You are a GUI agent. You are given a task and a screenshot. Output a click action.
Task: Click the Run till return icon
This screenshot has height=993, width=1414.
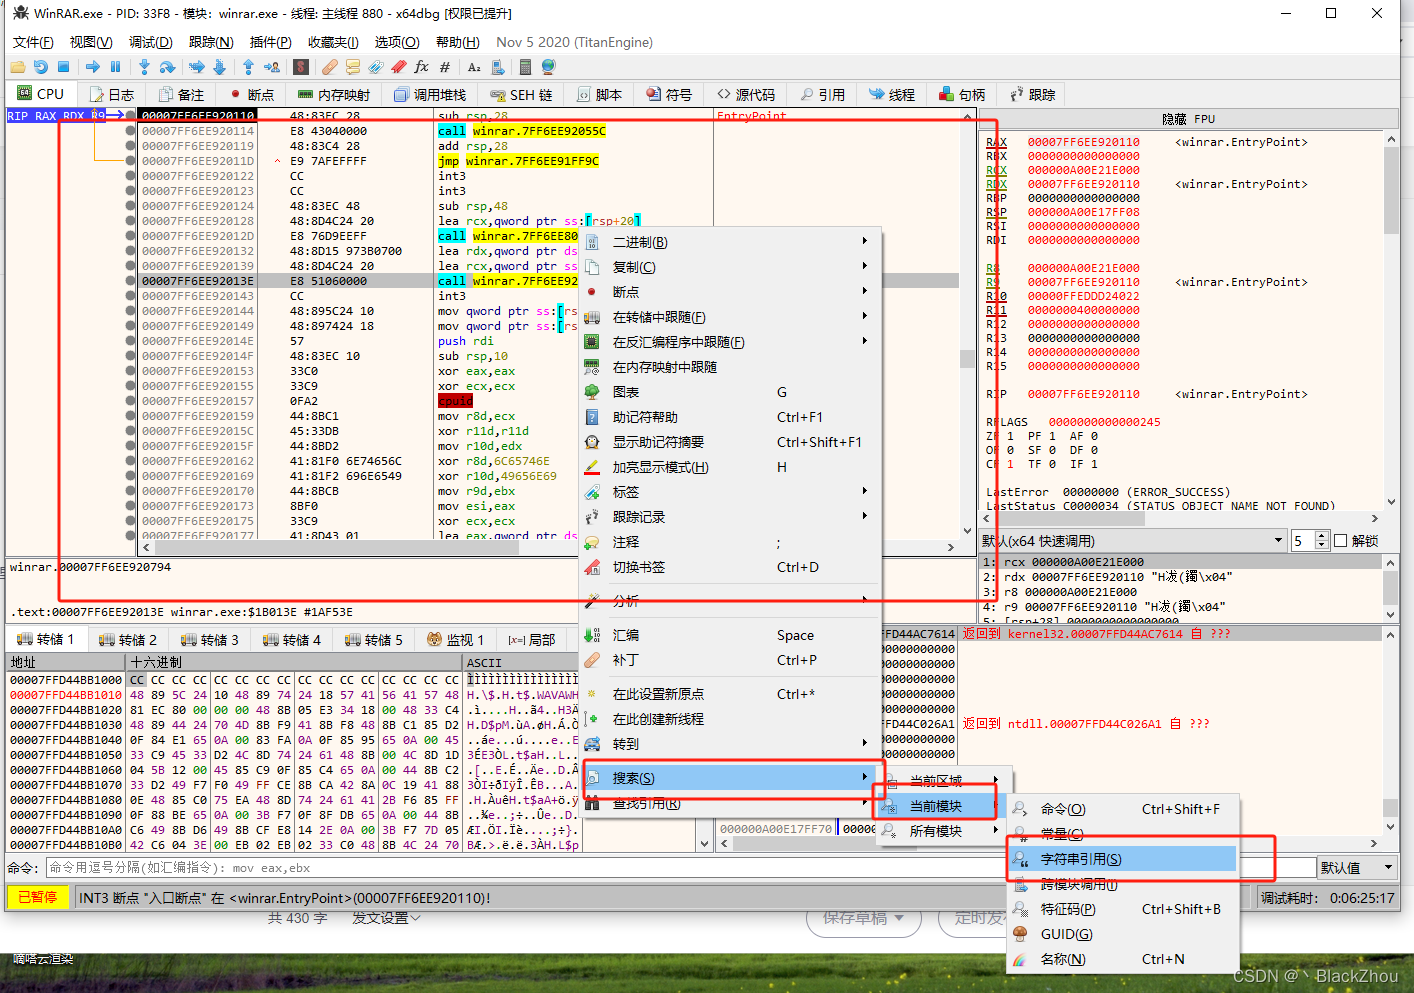point(248,67)
